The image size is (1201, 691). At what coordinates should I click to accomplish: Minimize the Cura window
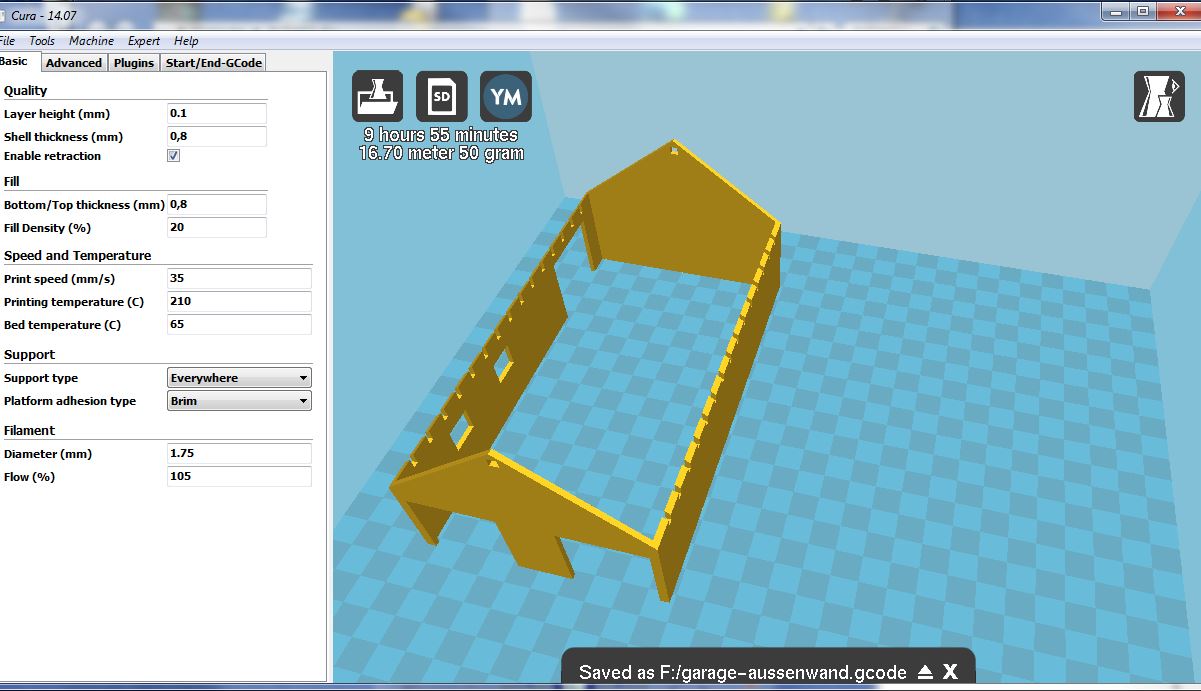[x=1116, y=11]
